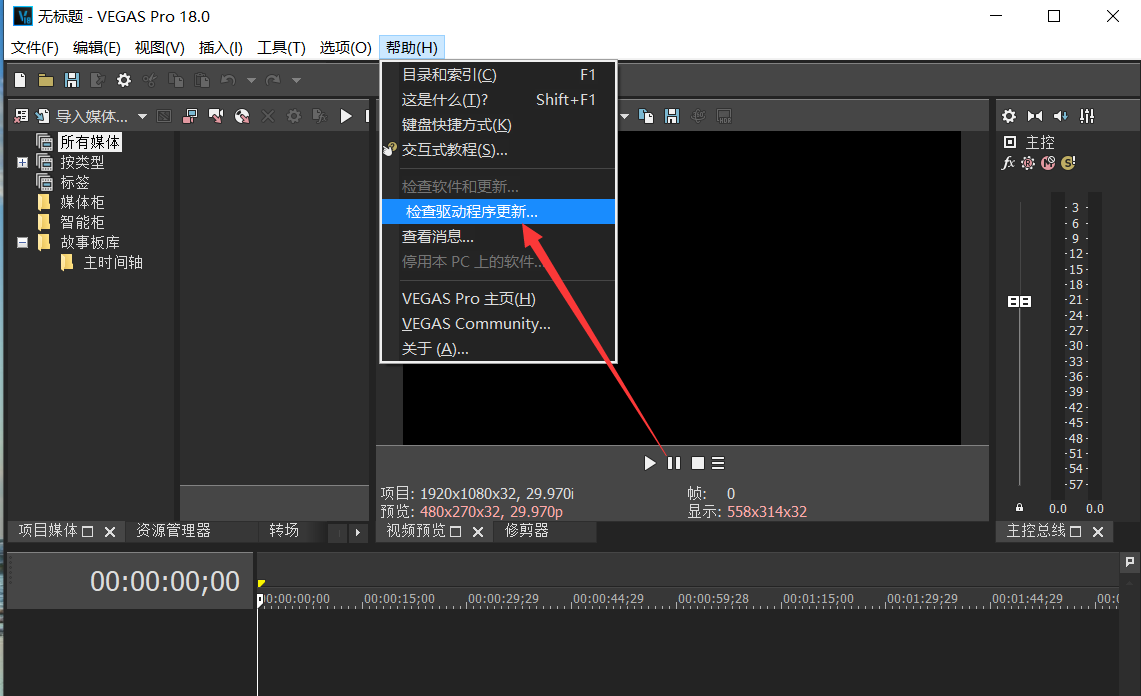Solo the master bus
The image size is (1141, 696).
click(x=1068, y=163)
